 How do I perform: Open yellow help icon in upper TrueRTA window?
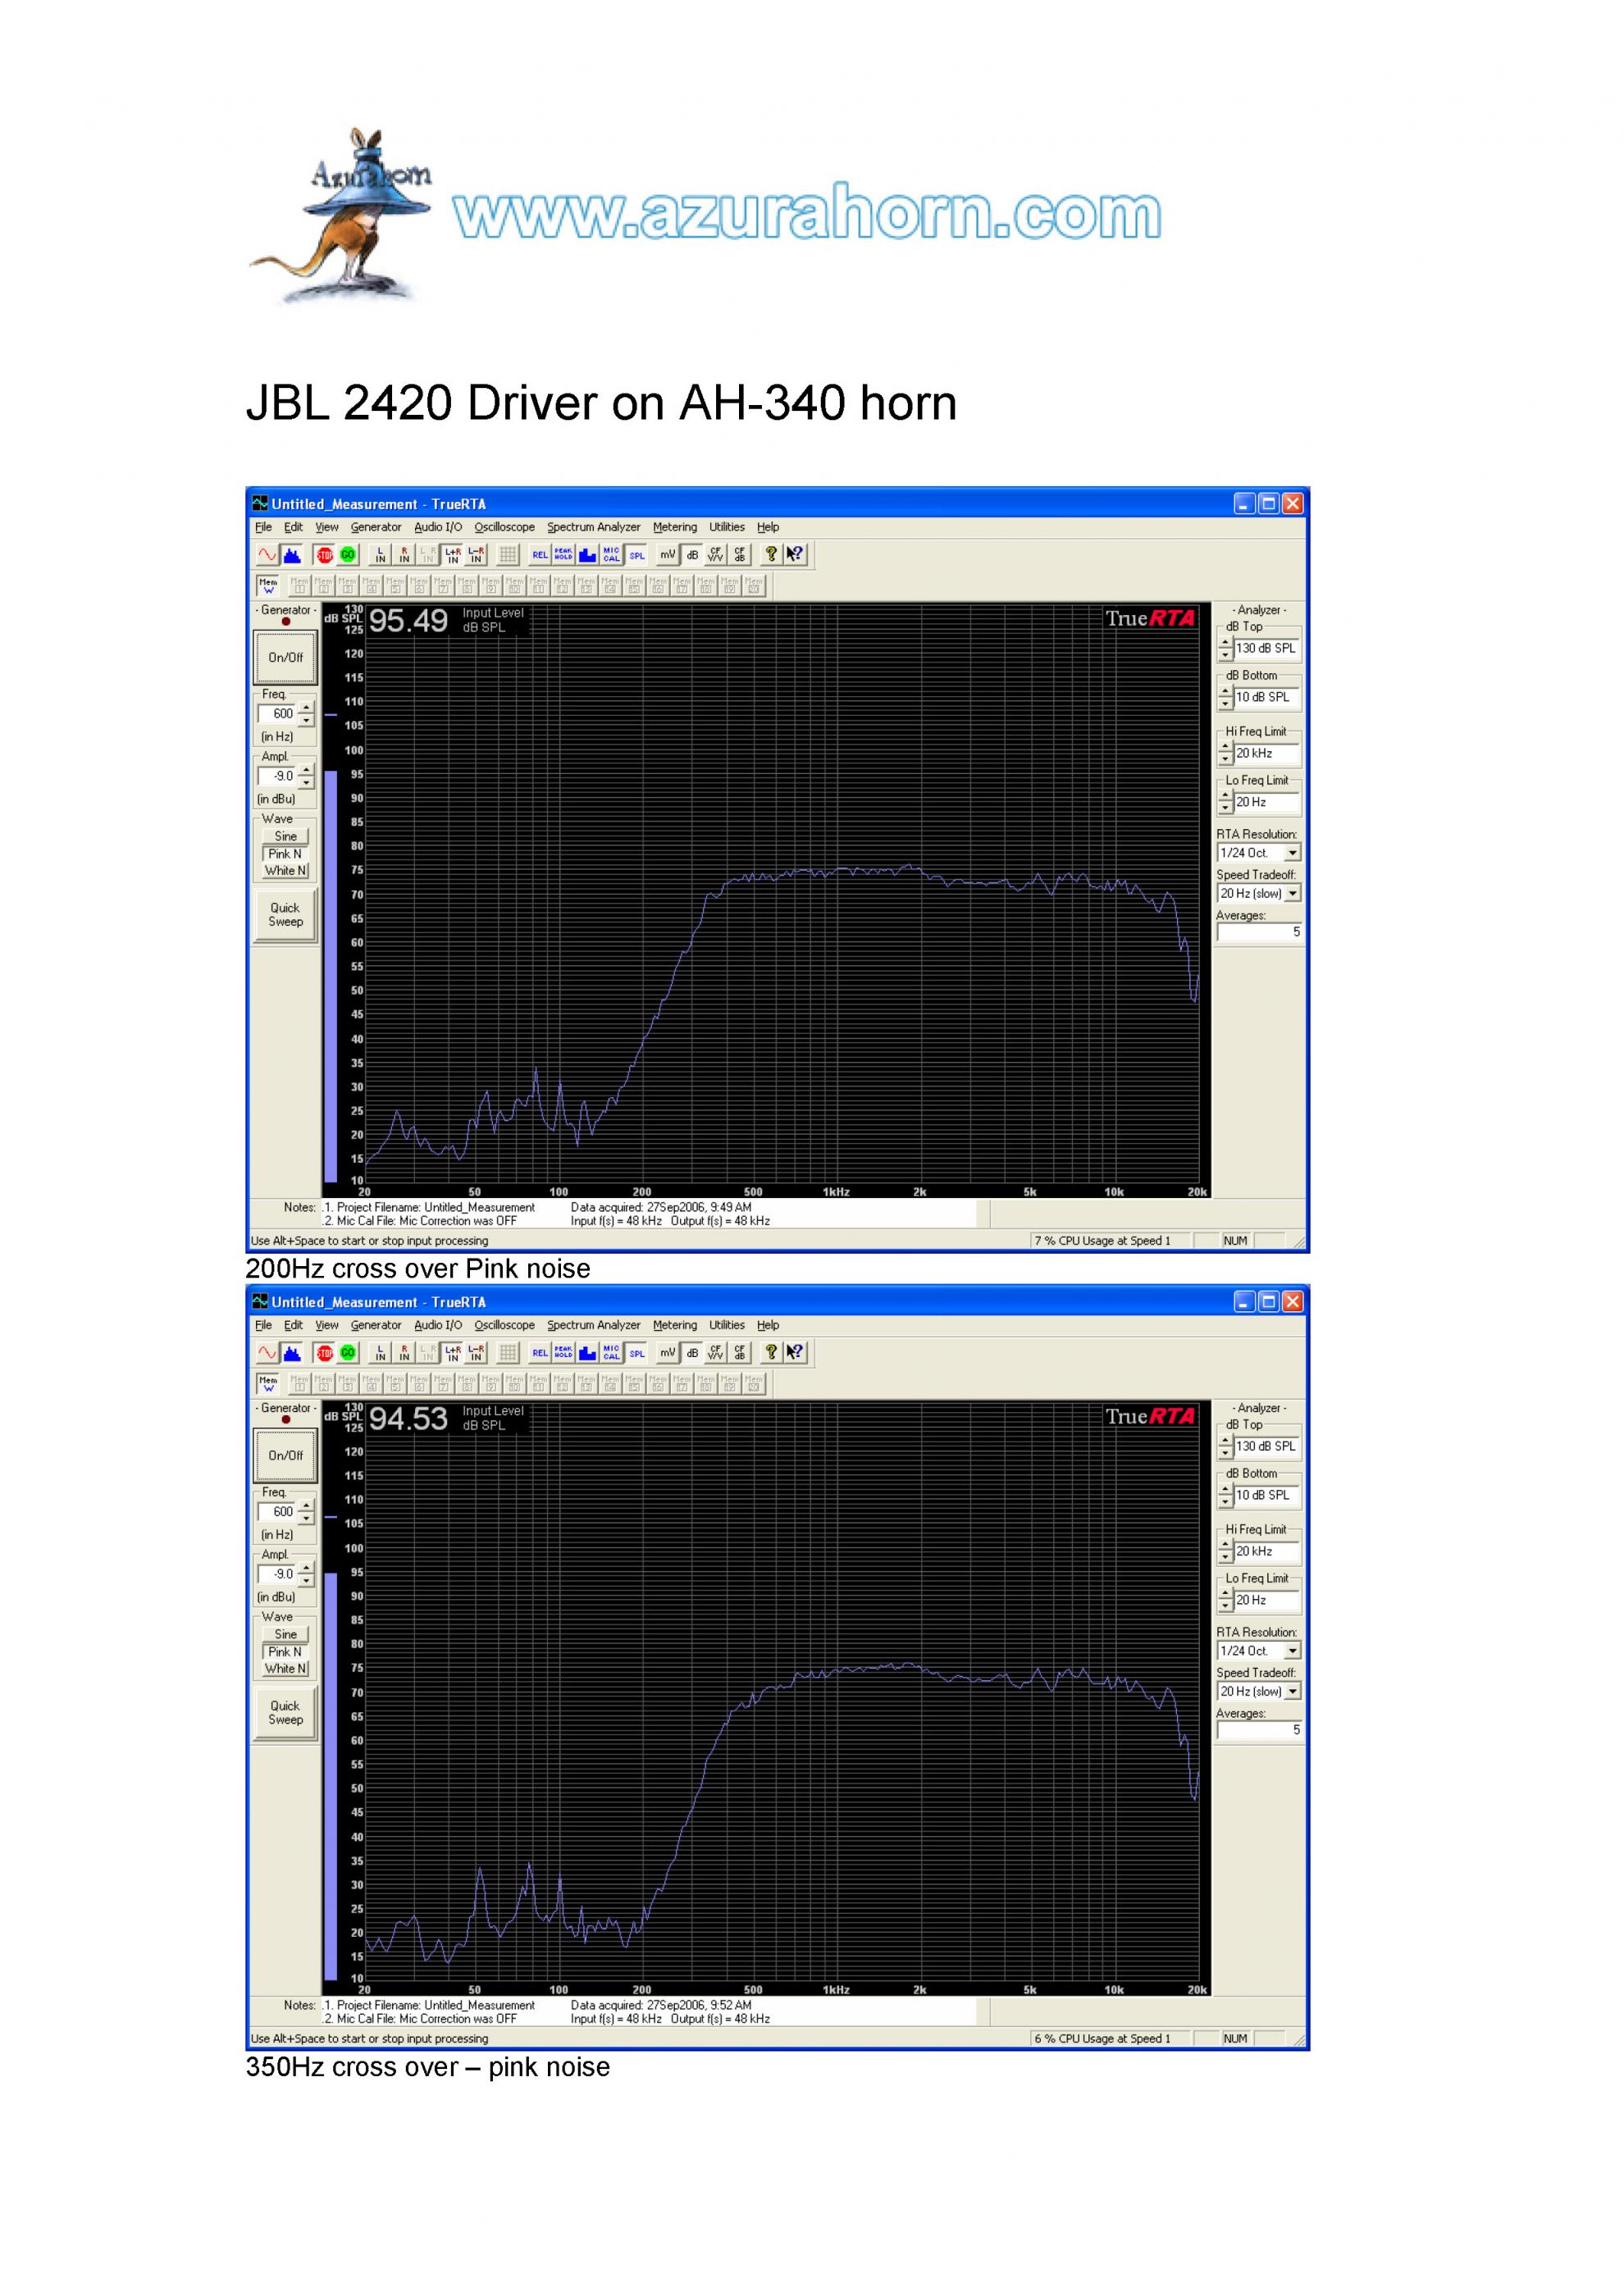[x=771, y=554]
